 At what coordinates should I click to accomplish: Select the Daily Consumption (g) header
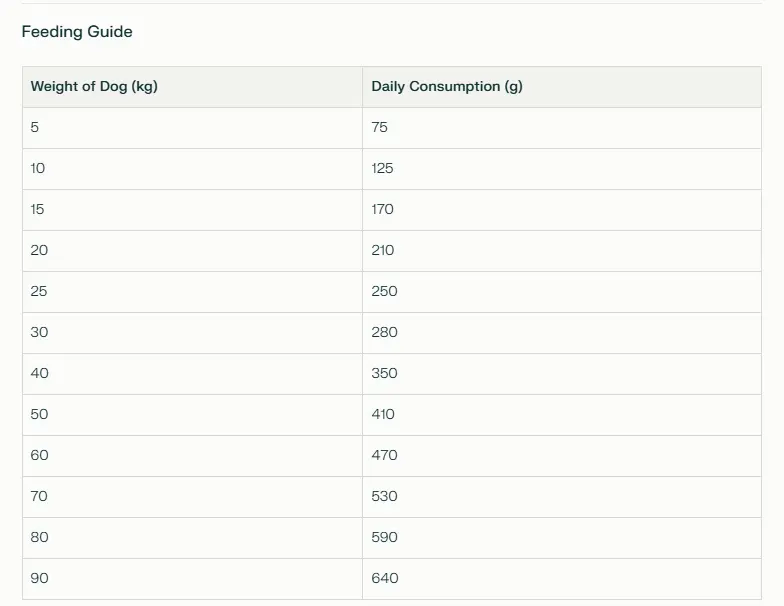(x=562, y=87)
